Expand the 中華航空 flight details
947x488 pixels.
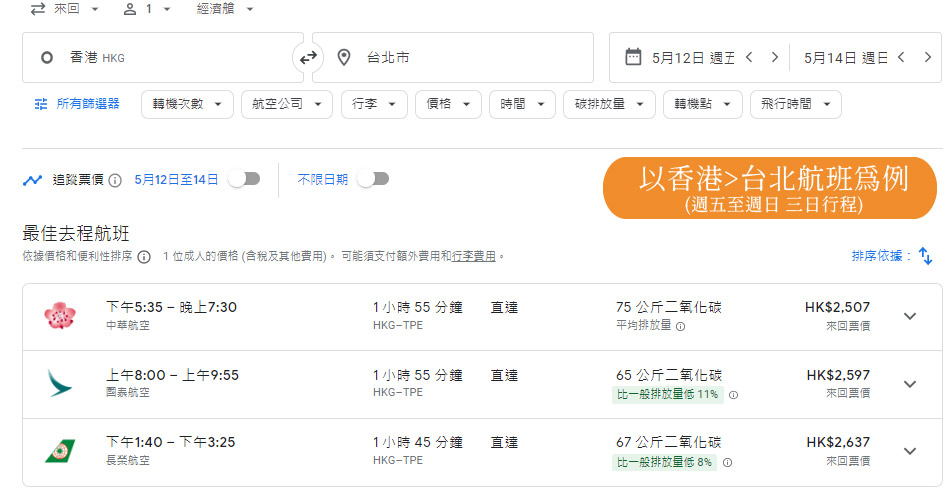point(909,316)
